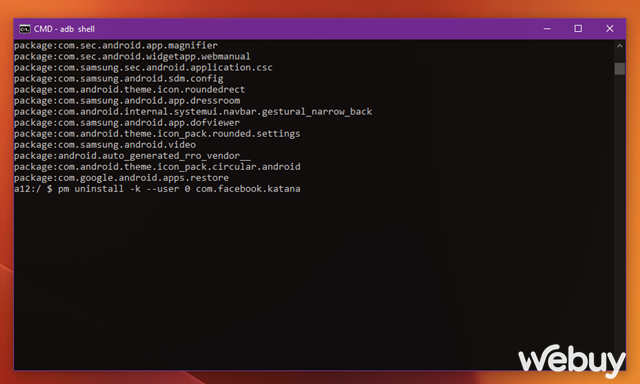
Task: Click the line package:com.samsung.android.app.dofviewer
Action: coord(127,122)
